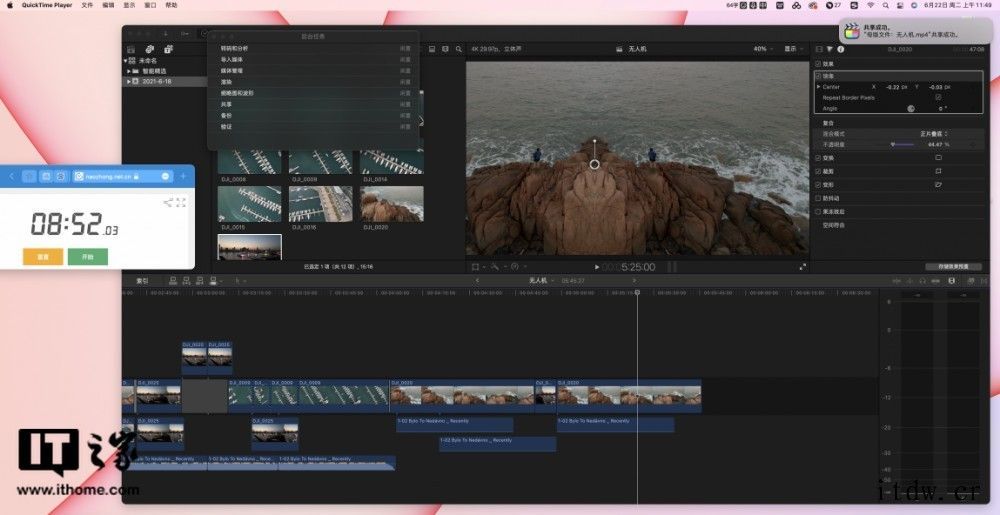Open the color inspector triangle icon
The image size is (1000, 515).
[830, 49]
